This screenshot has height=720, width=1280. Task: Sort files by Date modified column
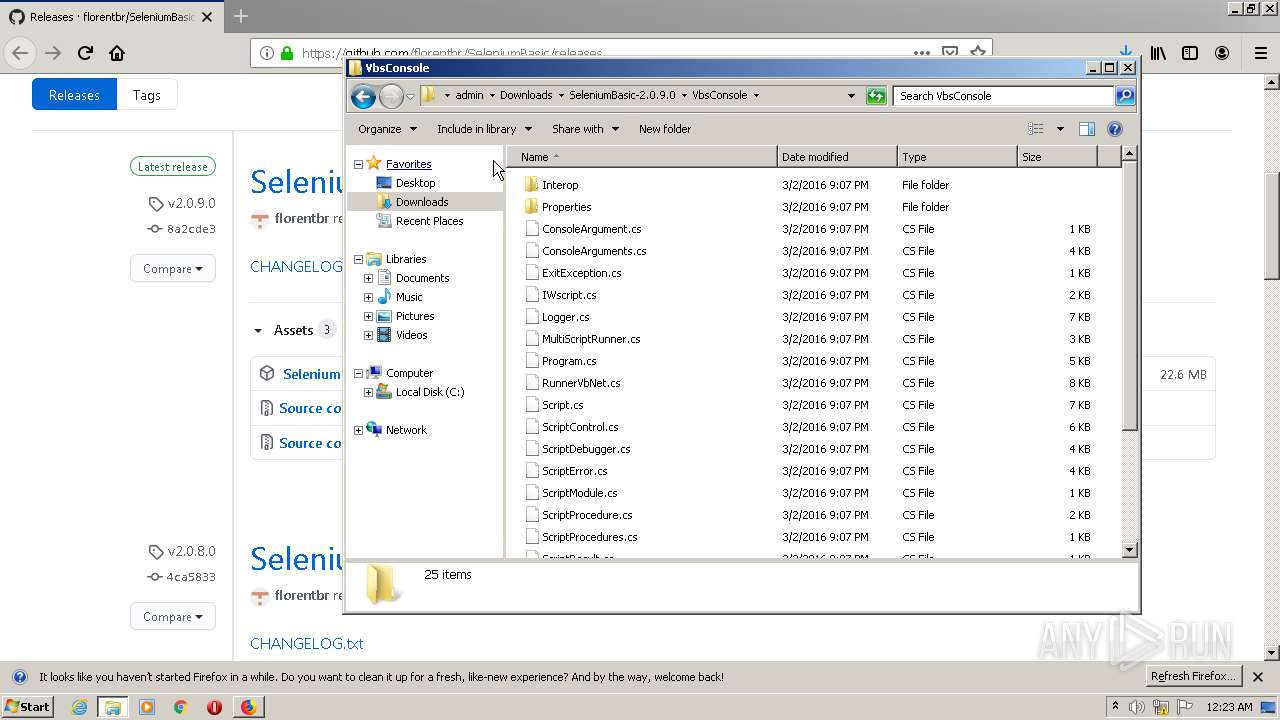837,157
